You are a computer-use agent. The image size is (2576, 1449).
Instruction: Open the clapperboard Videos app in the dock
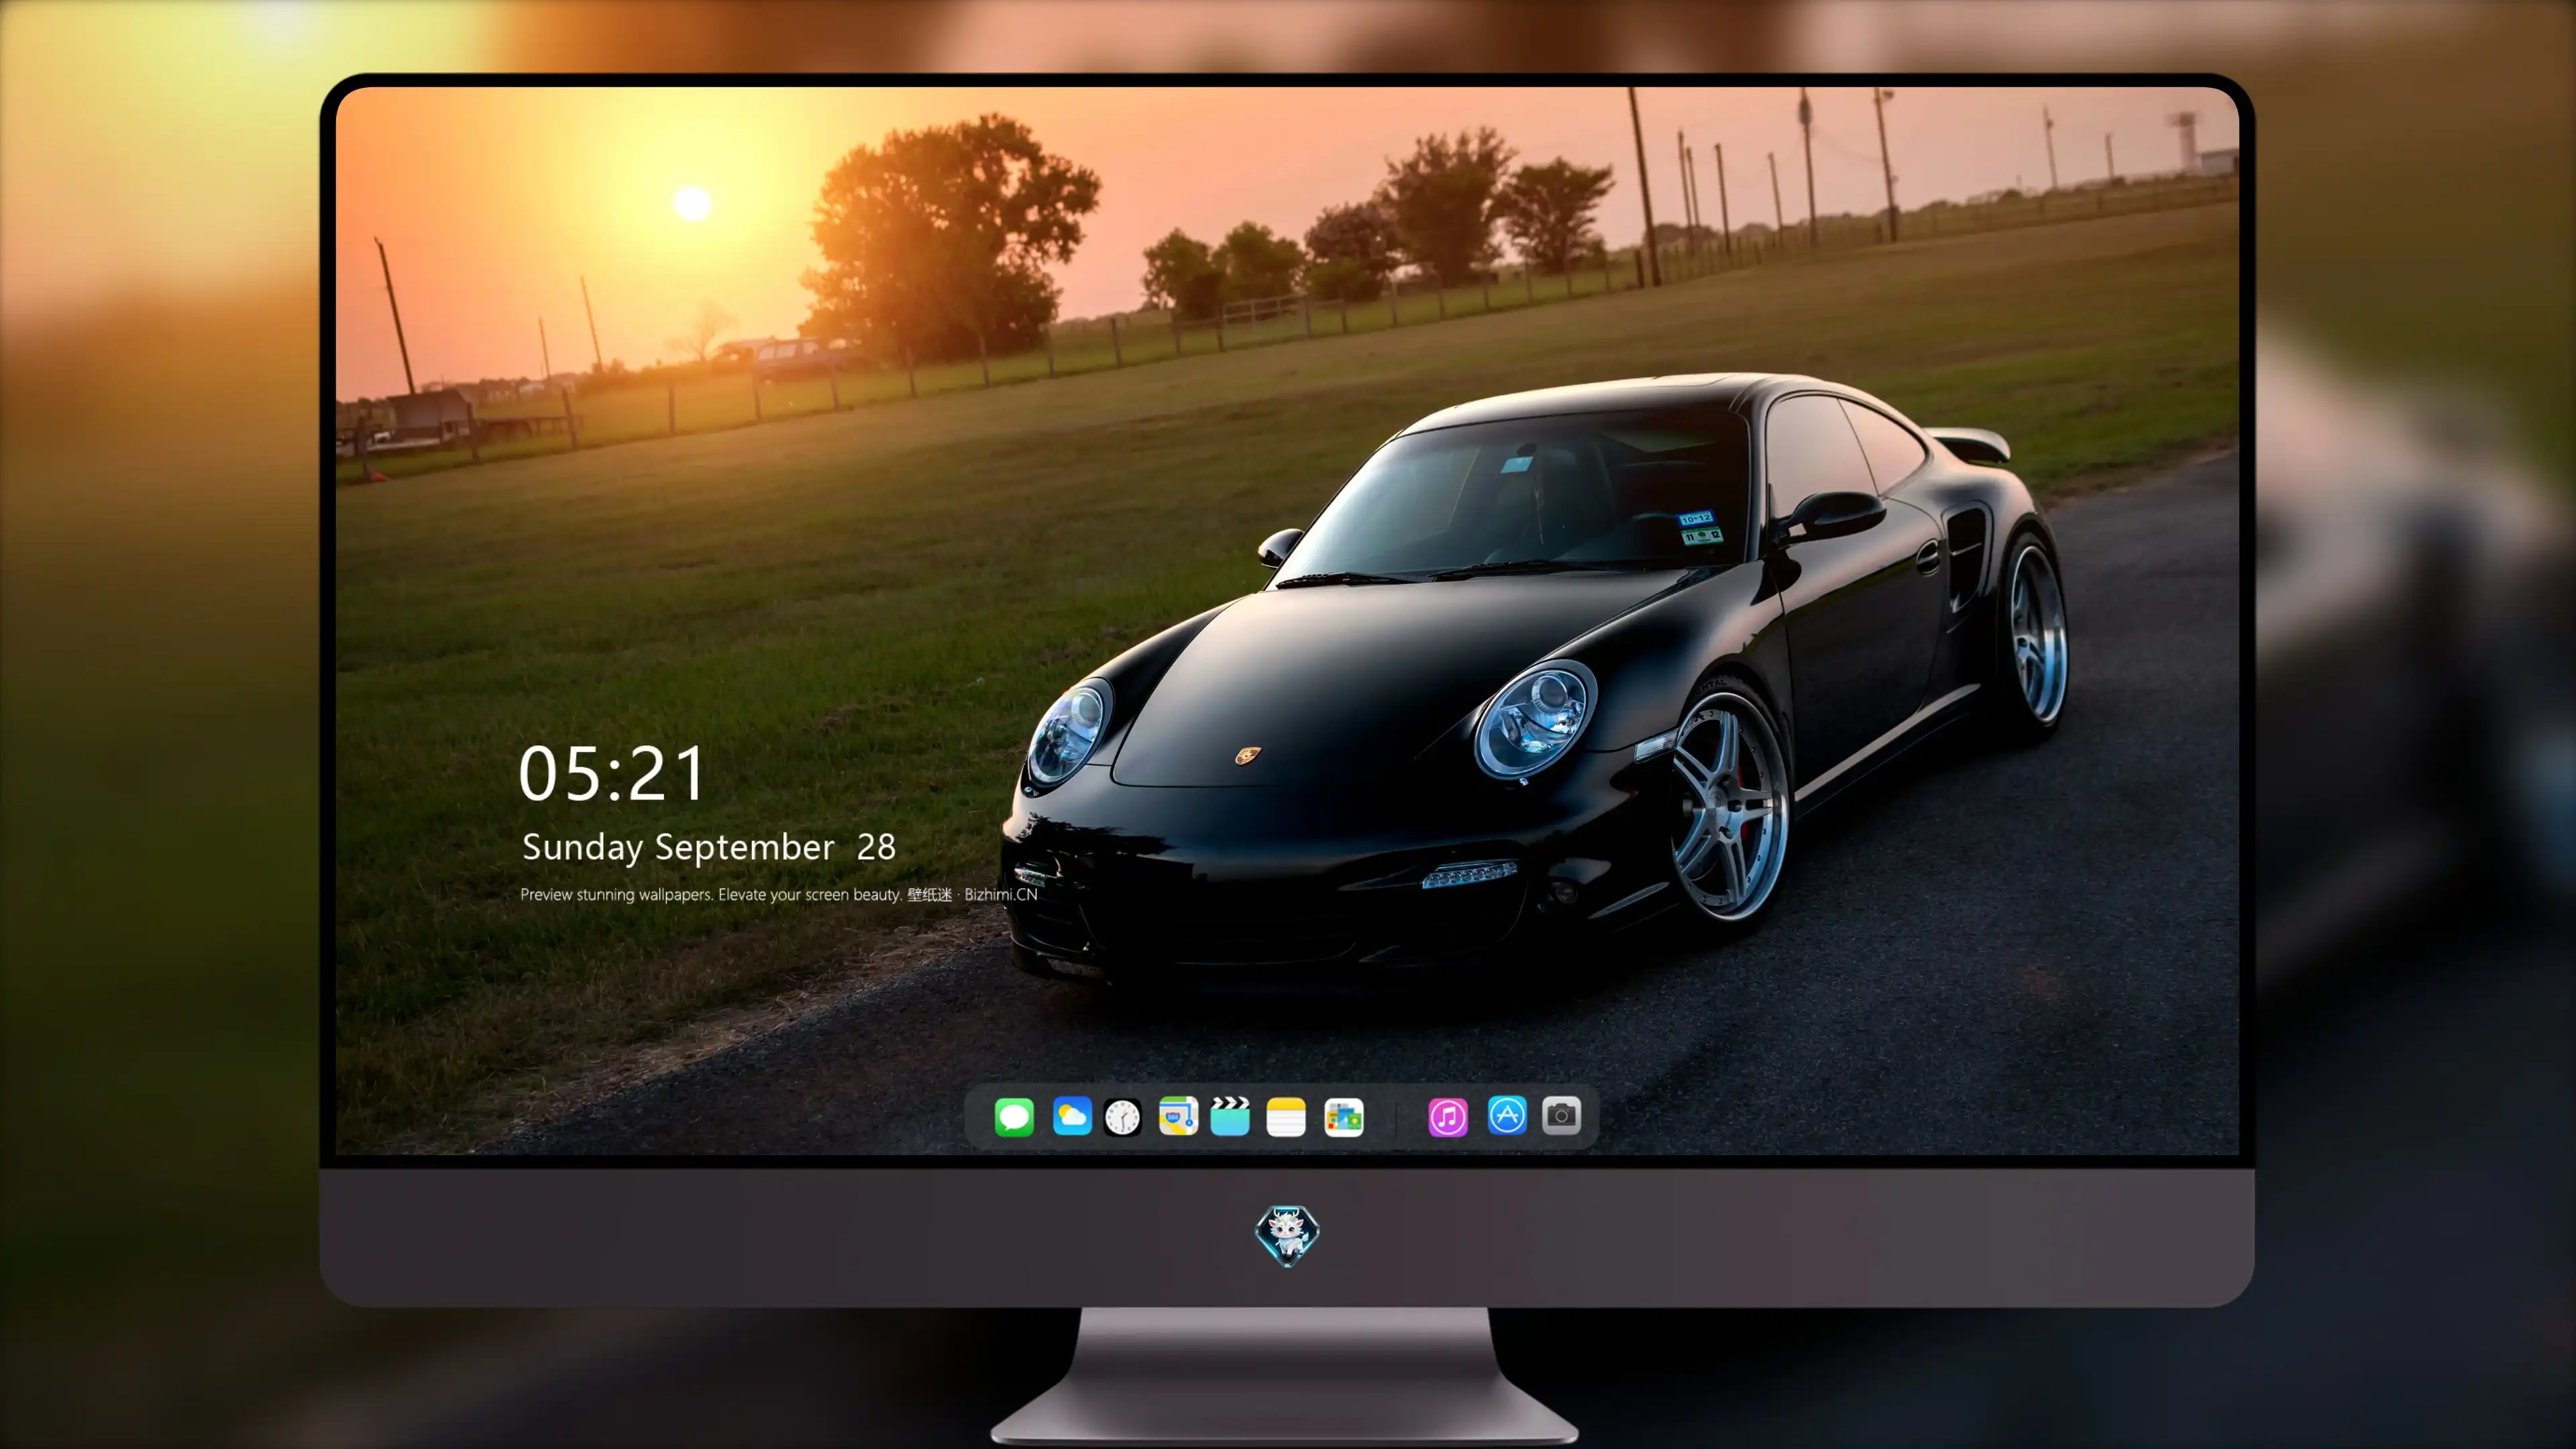coord(1230,1116)
